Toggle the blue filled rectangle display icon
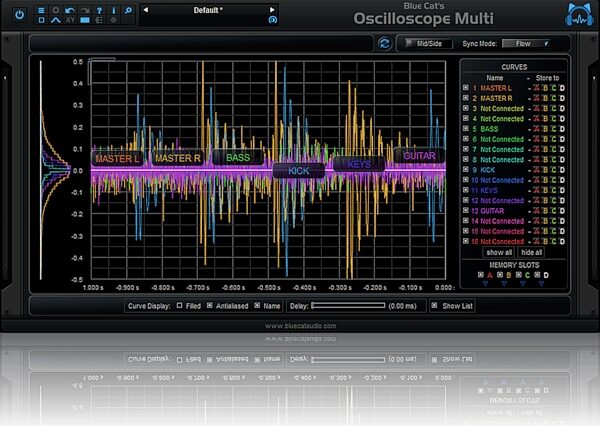 click(x=85, y=20)
